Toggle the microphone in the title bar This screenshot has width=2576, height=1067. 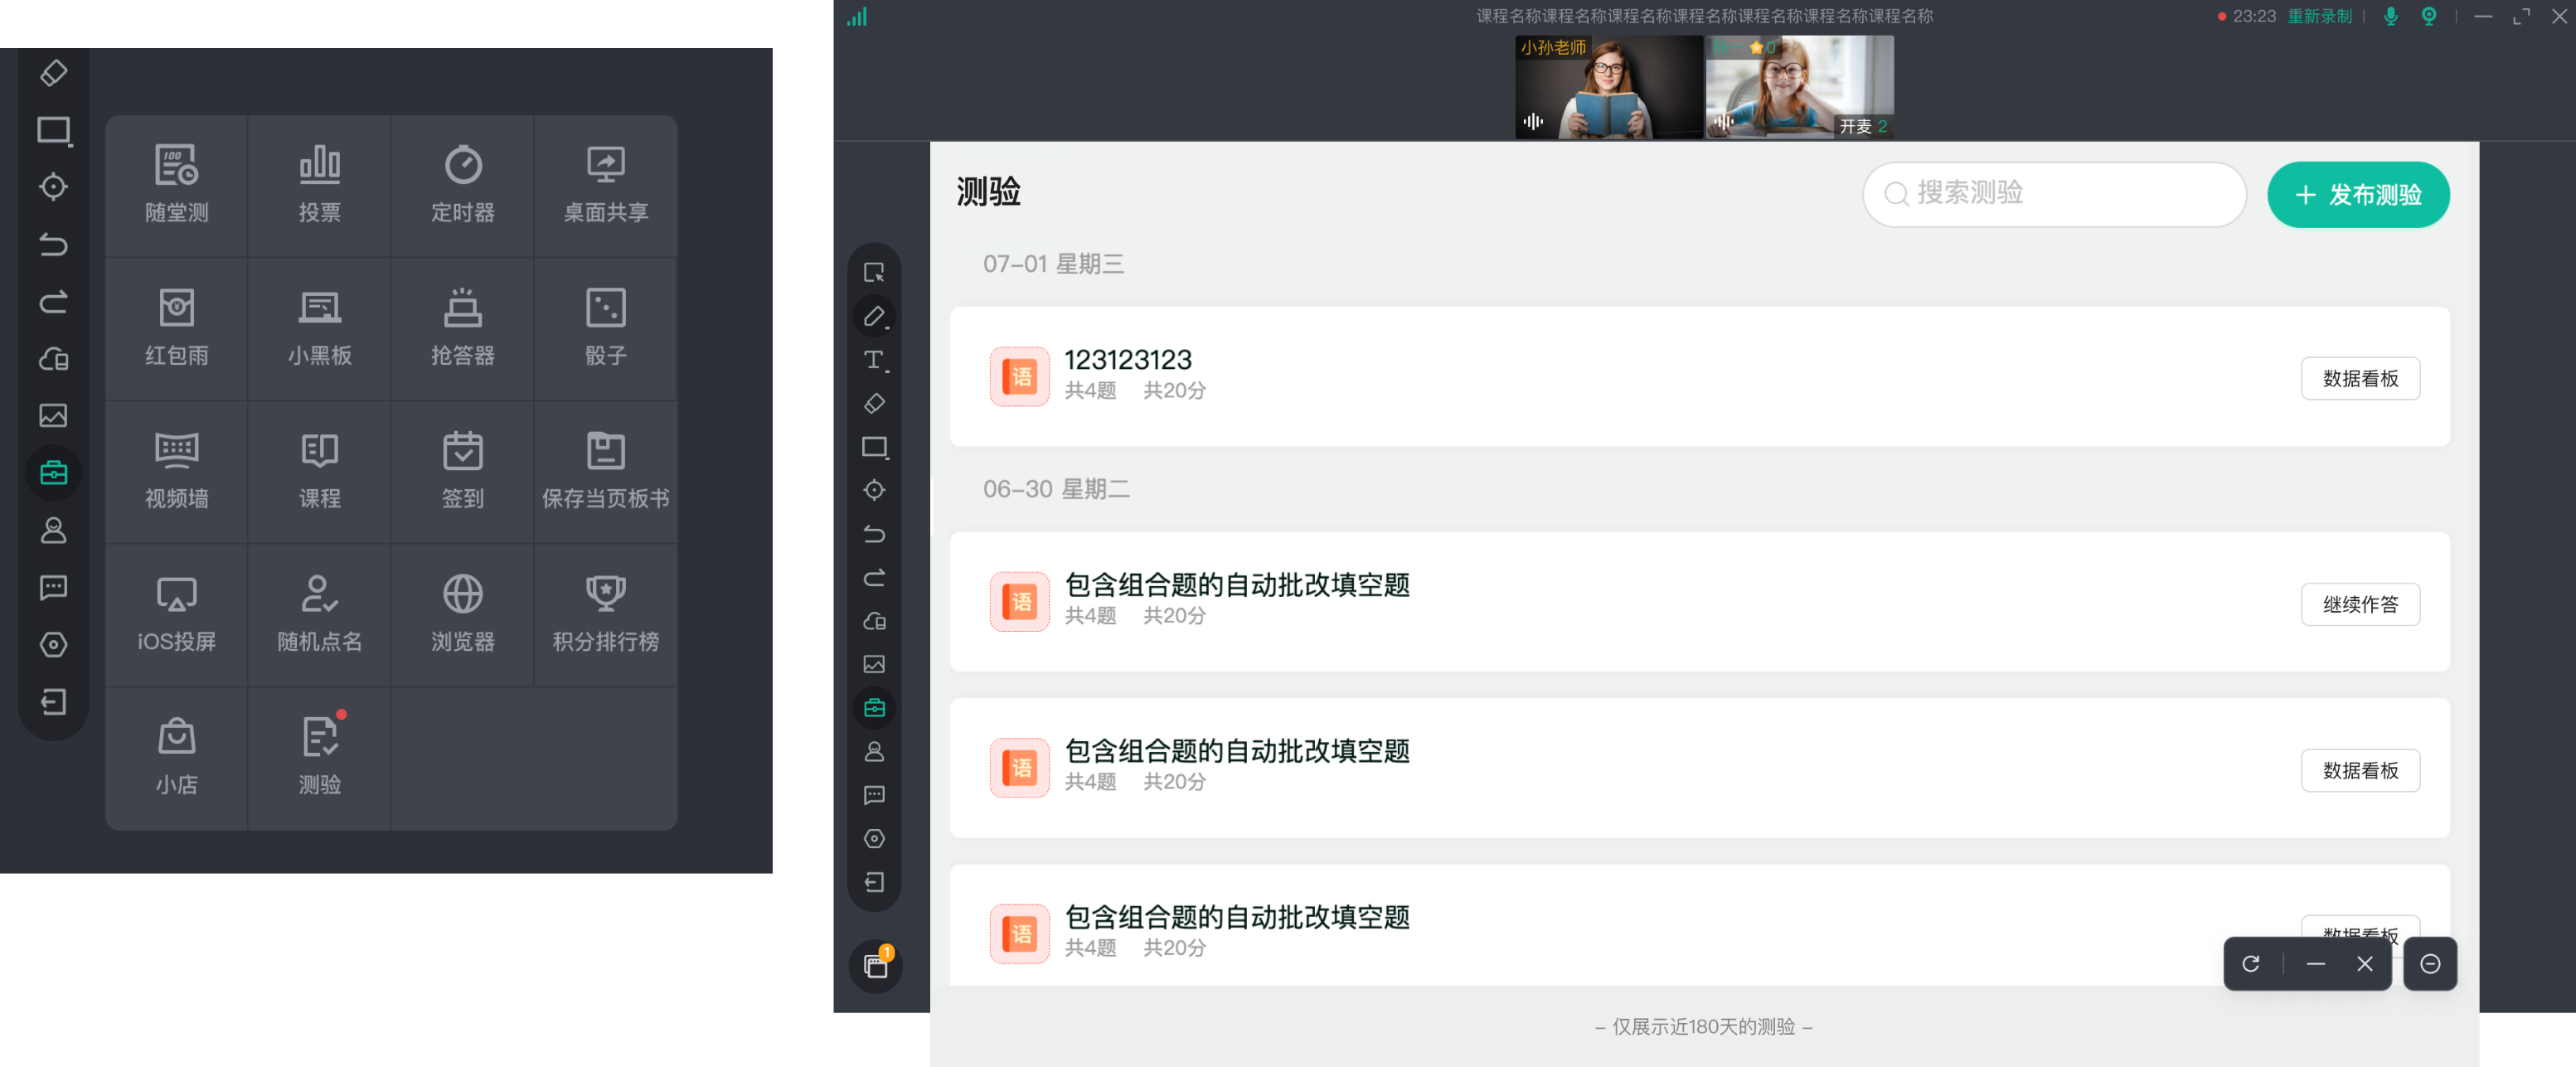pyautogui.click(x=2390, y=16)
